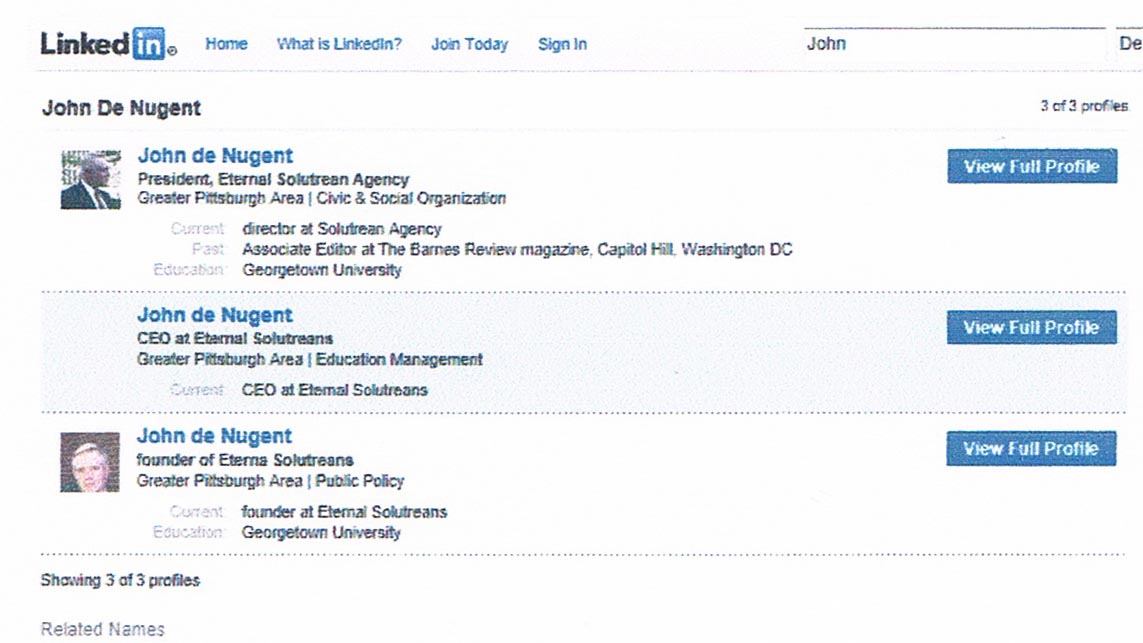Click the Solutrean Agency President profile photo
This screenshot has width=1143, height=643.
(x=90, y=179)
